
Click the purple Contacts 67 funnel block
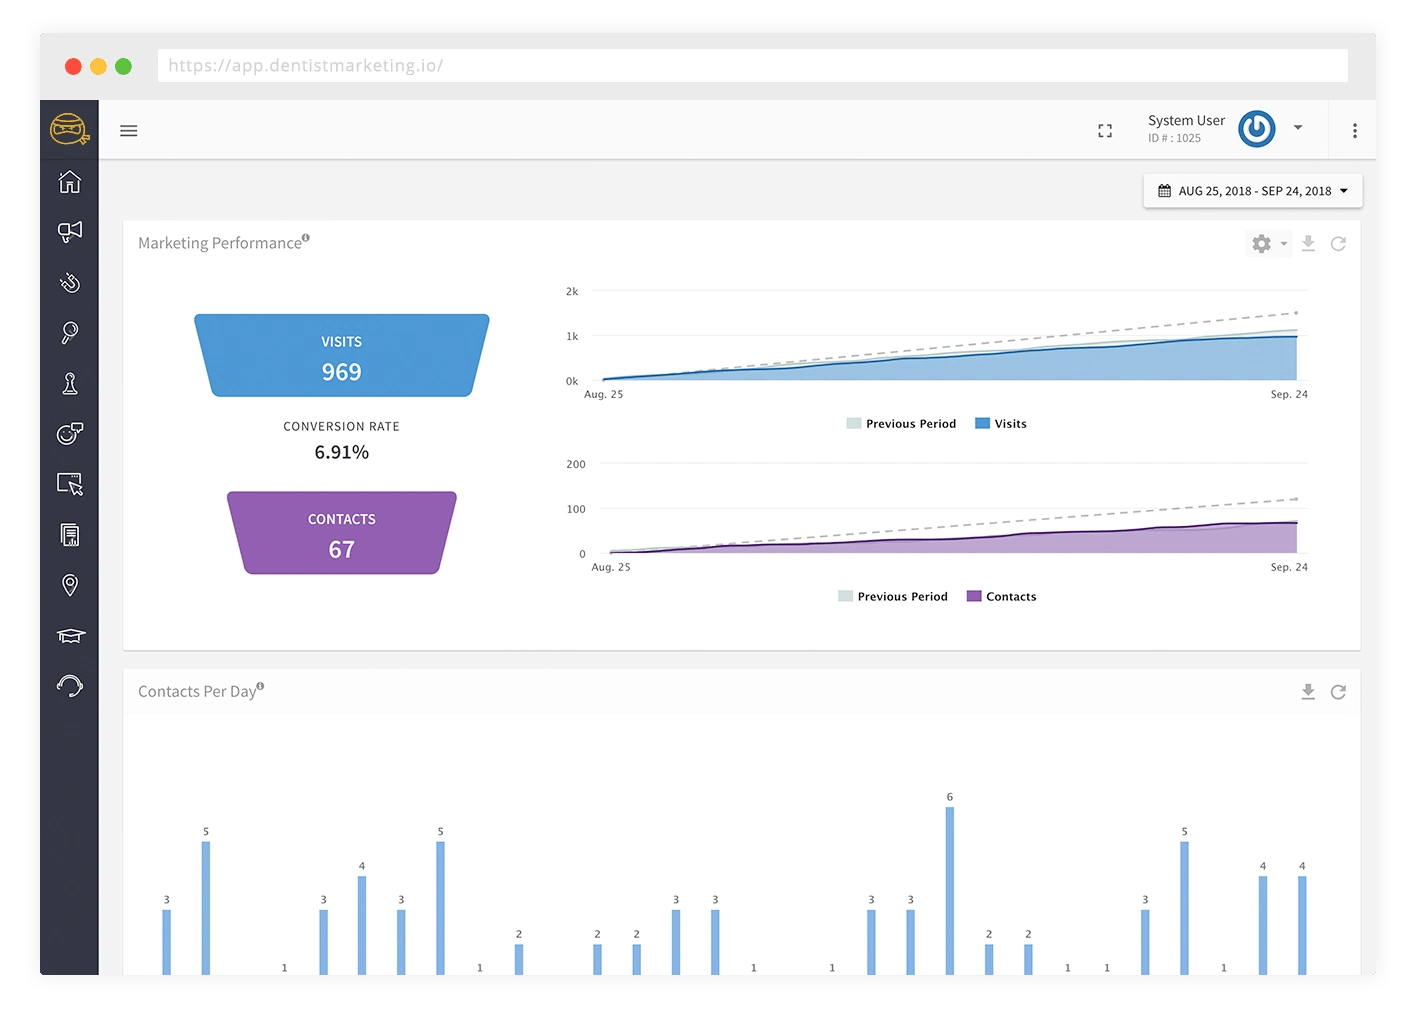(x=342, y=533)
